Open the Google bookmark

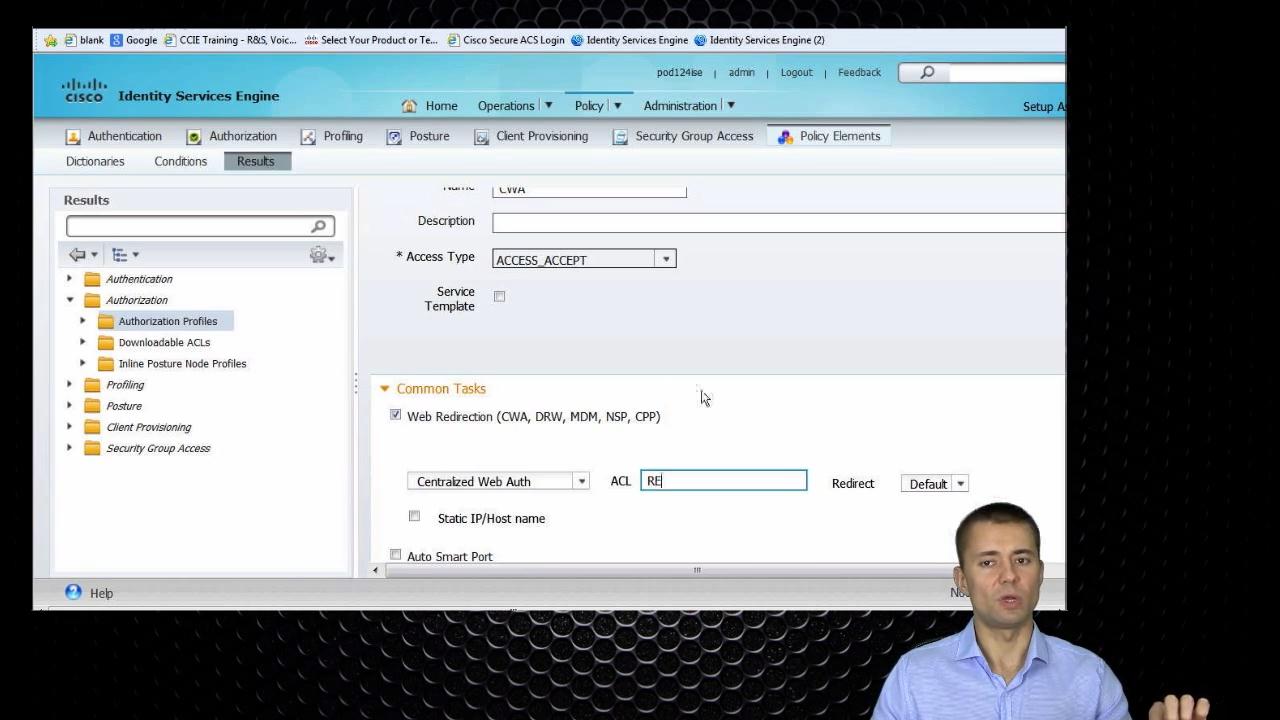[x=134, y=40]
